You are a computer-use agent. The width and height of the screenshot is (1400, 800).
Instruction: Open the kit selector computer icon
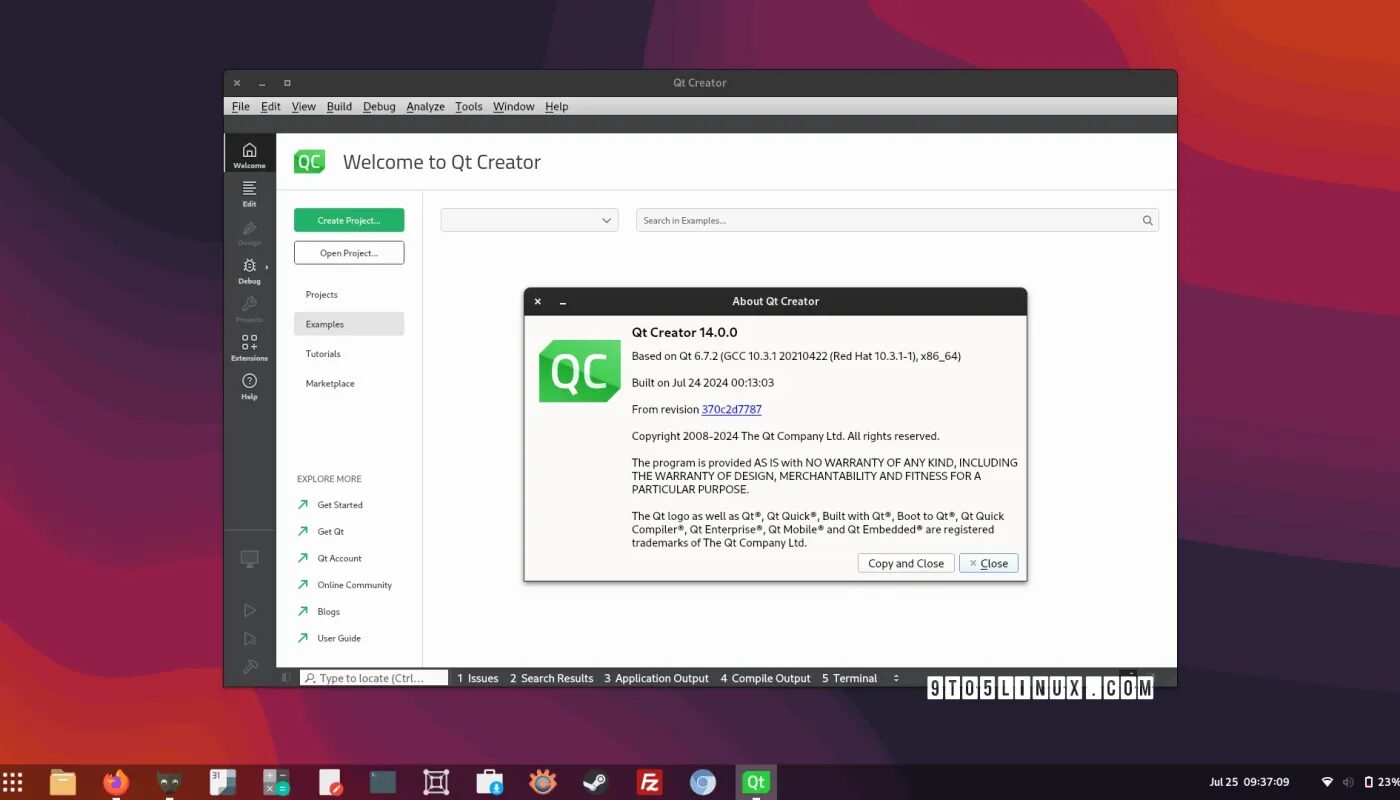tap(249, 558)
